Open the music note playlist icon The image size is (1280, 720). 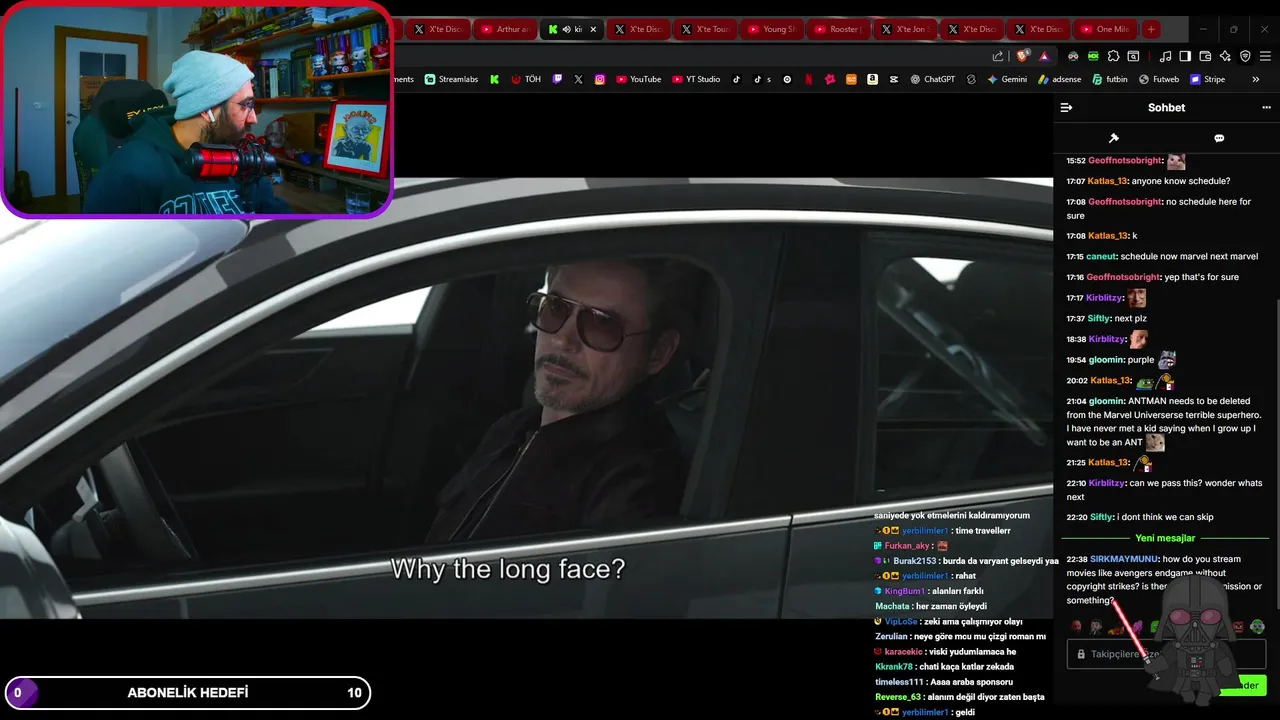1165,56
